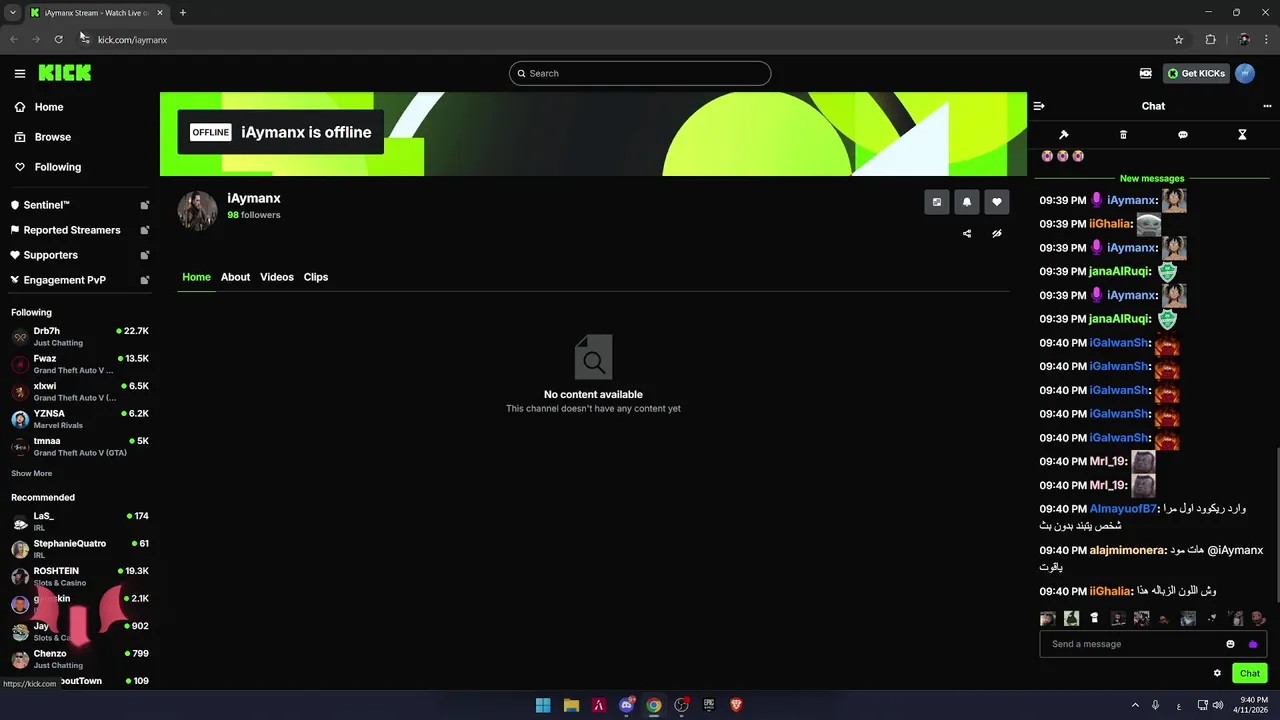Open chat three-dots options menu
Image resolution: width=1280 pixels, height=720 pixels.
click(x=1267, y=106)
